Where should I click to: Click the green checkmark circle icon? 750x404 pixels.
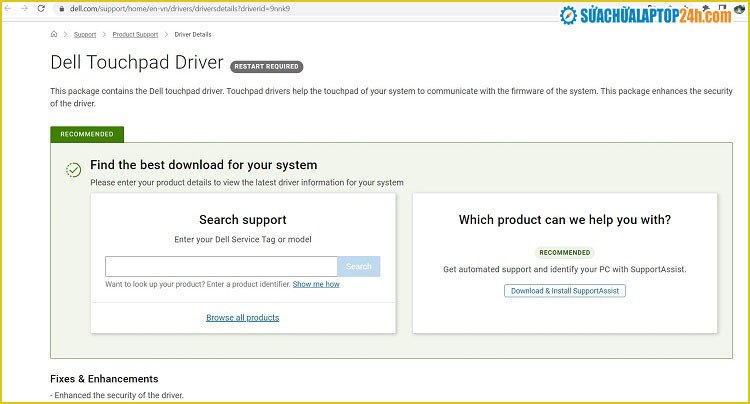point(73,170)
